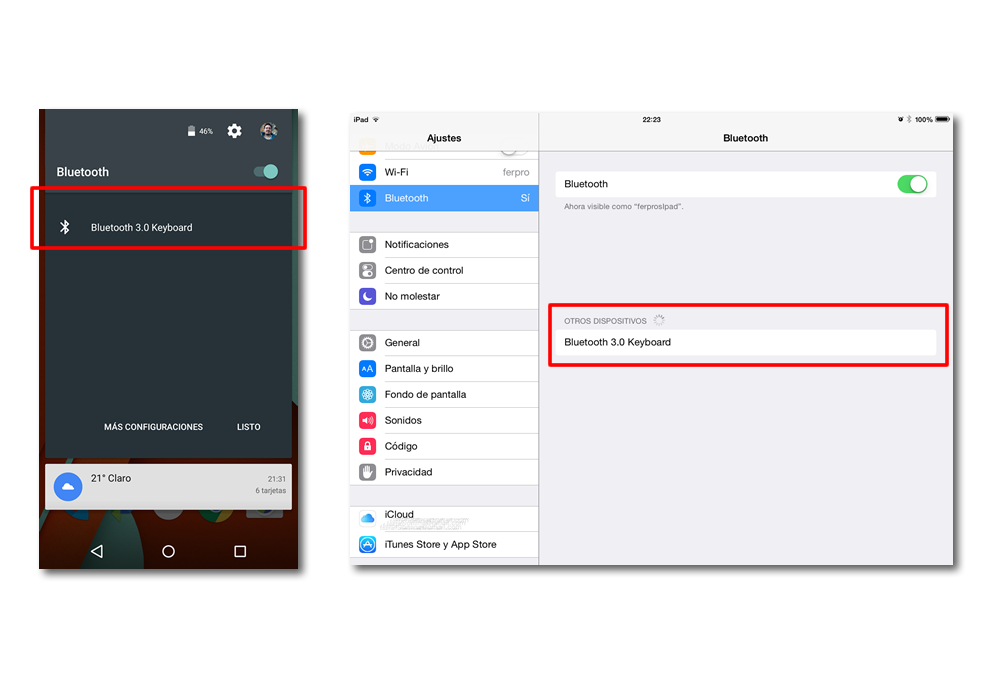Tap the iTunes Store y App Store icon
The image size is (1000, 695).
click(367, 545)
